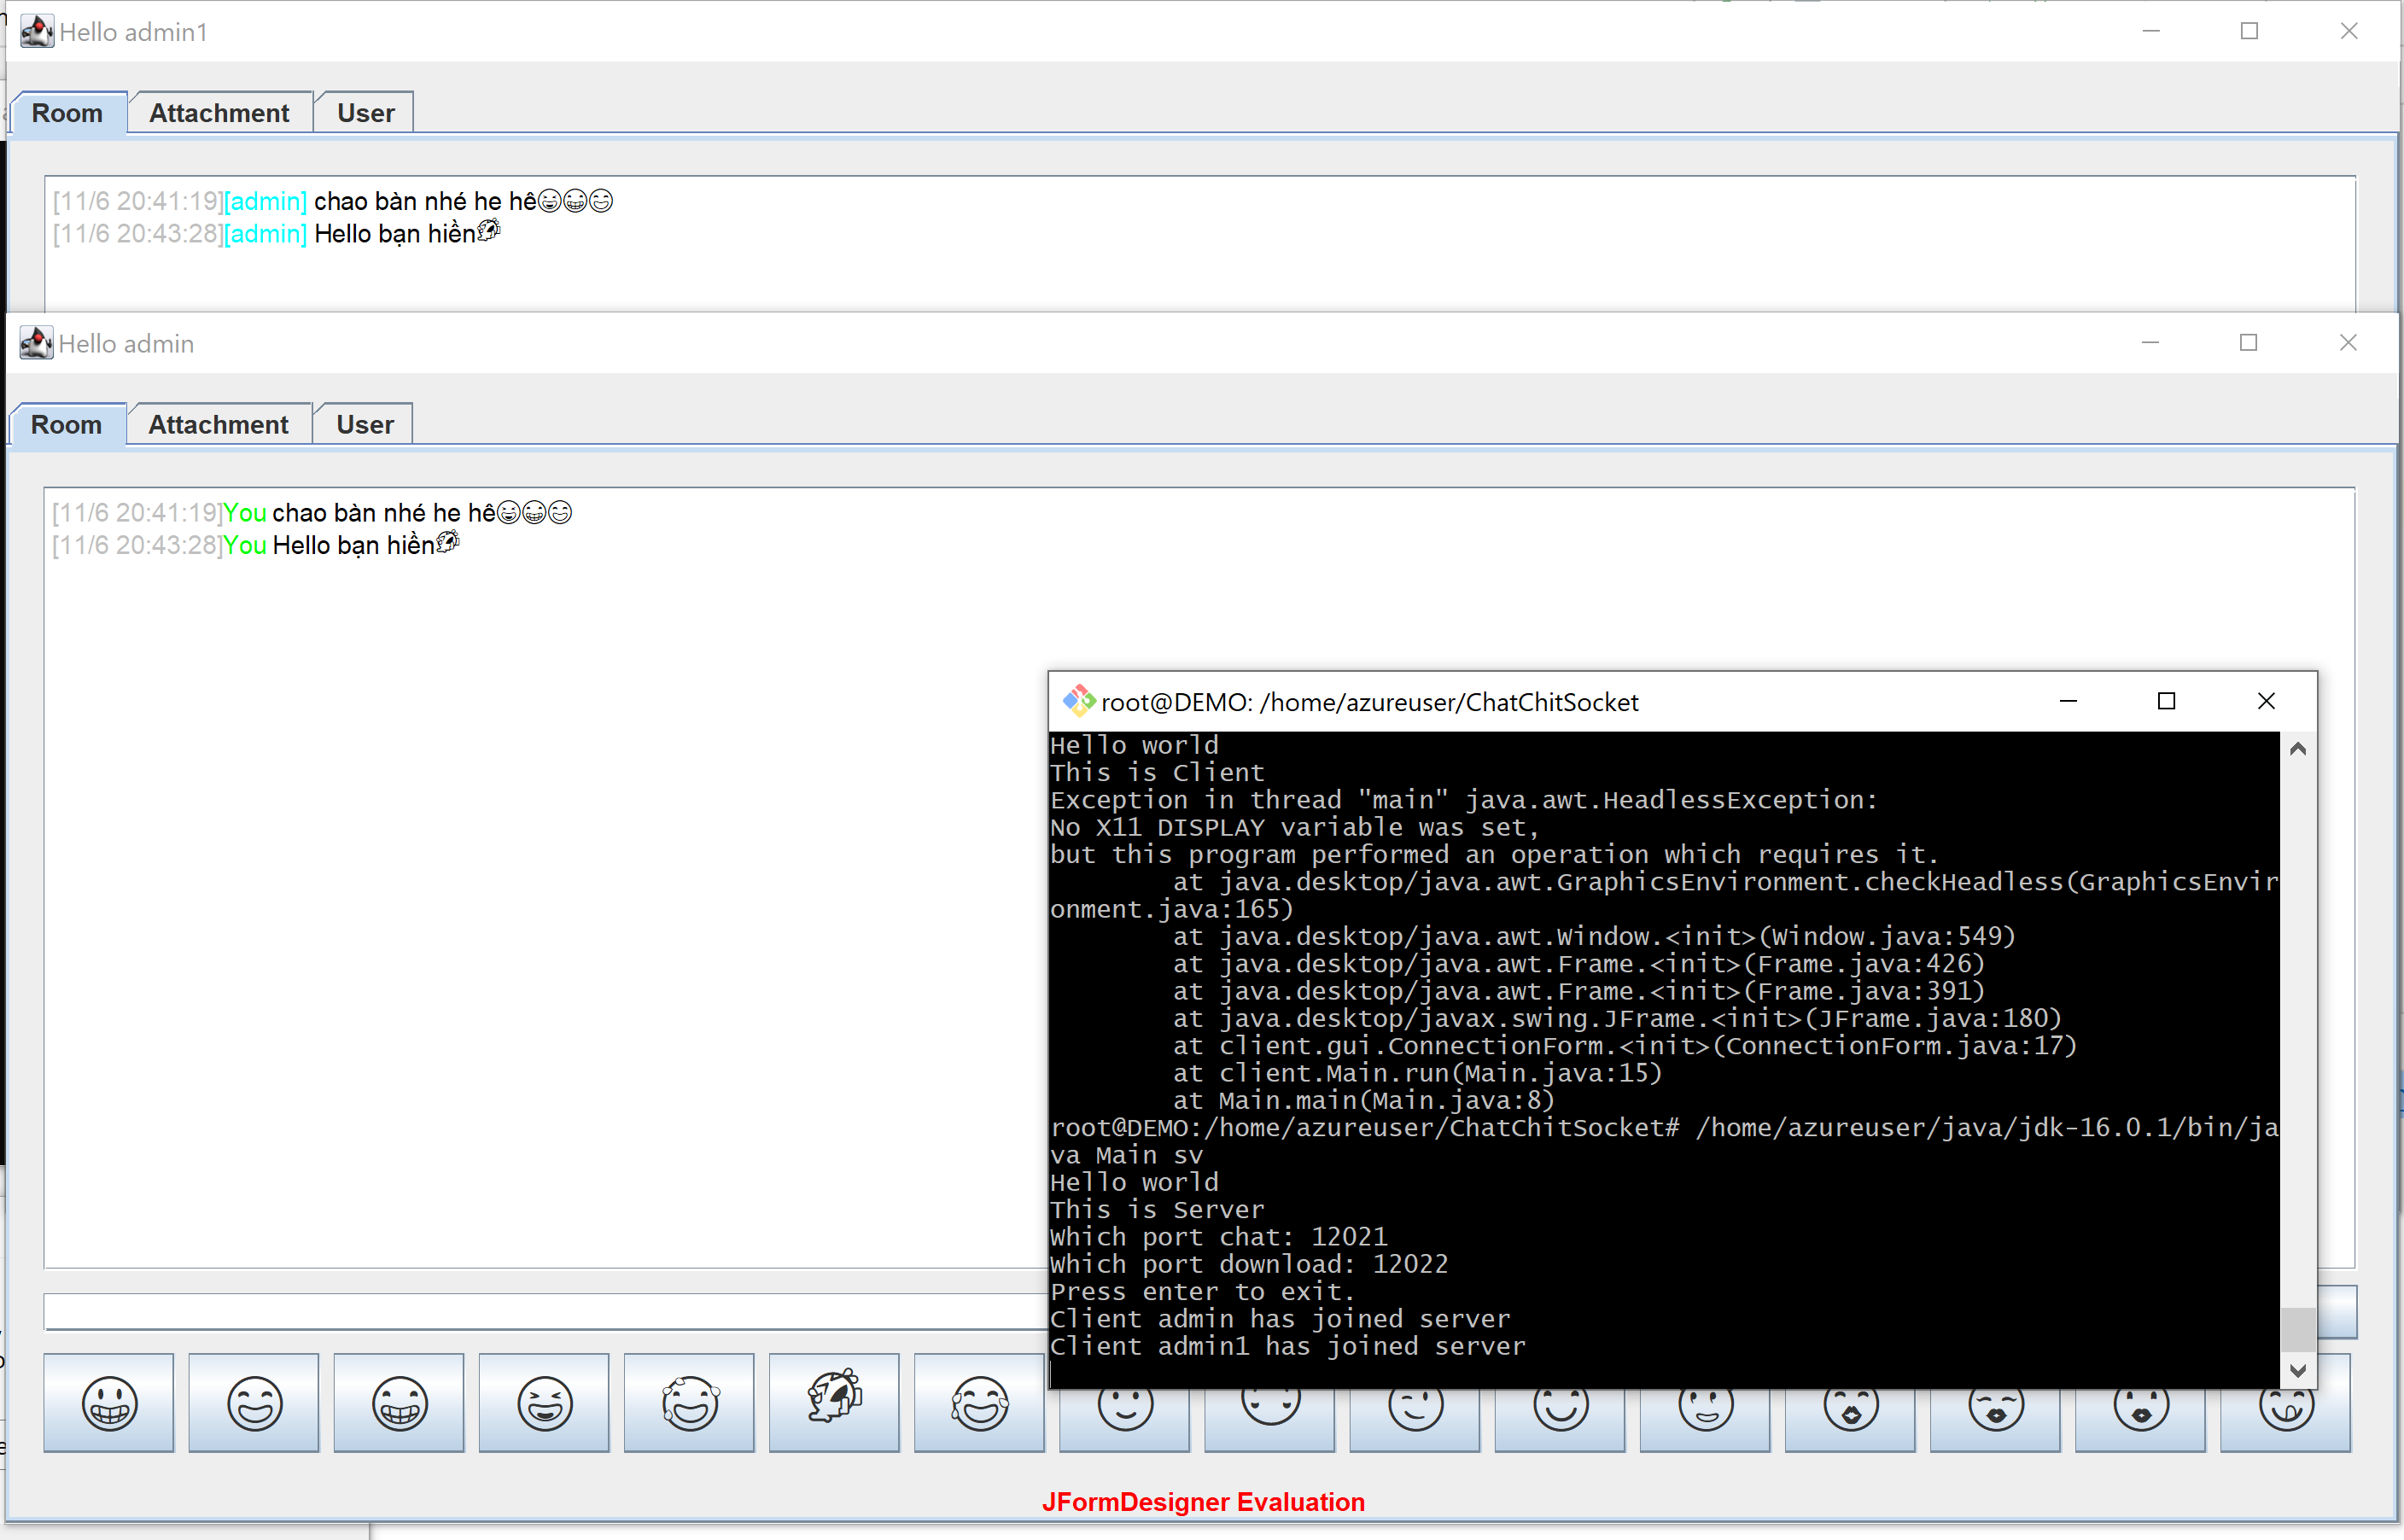Insert the squinting laughter emoji
Image resolution: width=2404 pixels, height=1540 pixels.
543,1402
